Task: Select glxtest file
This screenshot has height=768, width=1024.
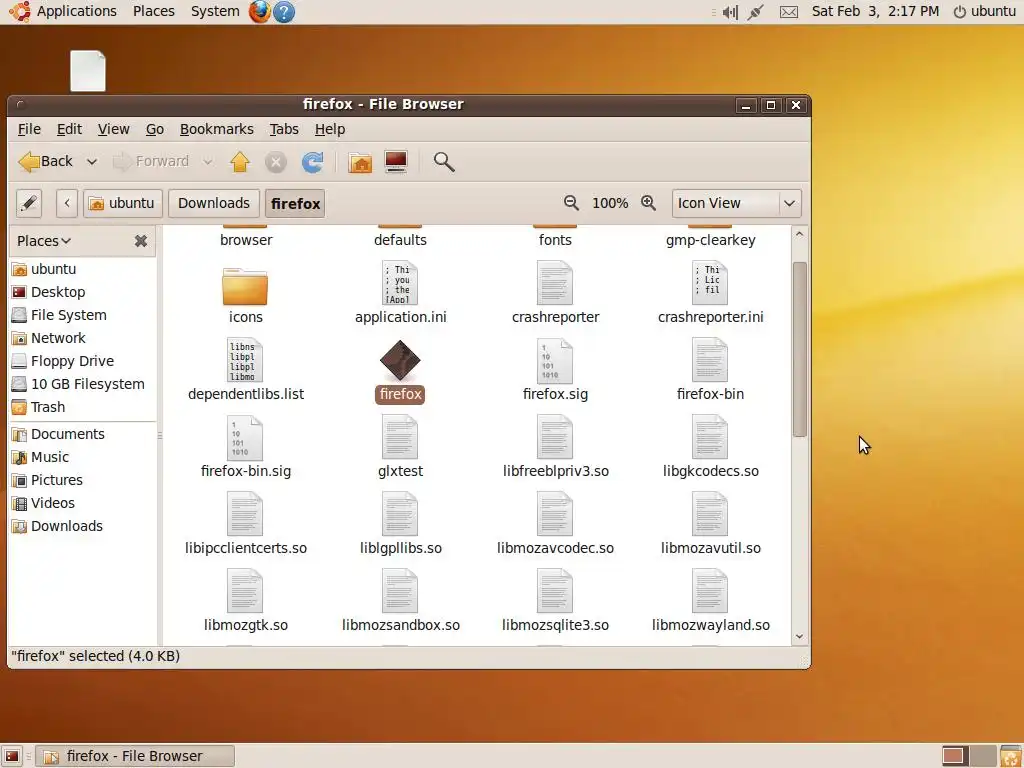Action: (400, 447)
